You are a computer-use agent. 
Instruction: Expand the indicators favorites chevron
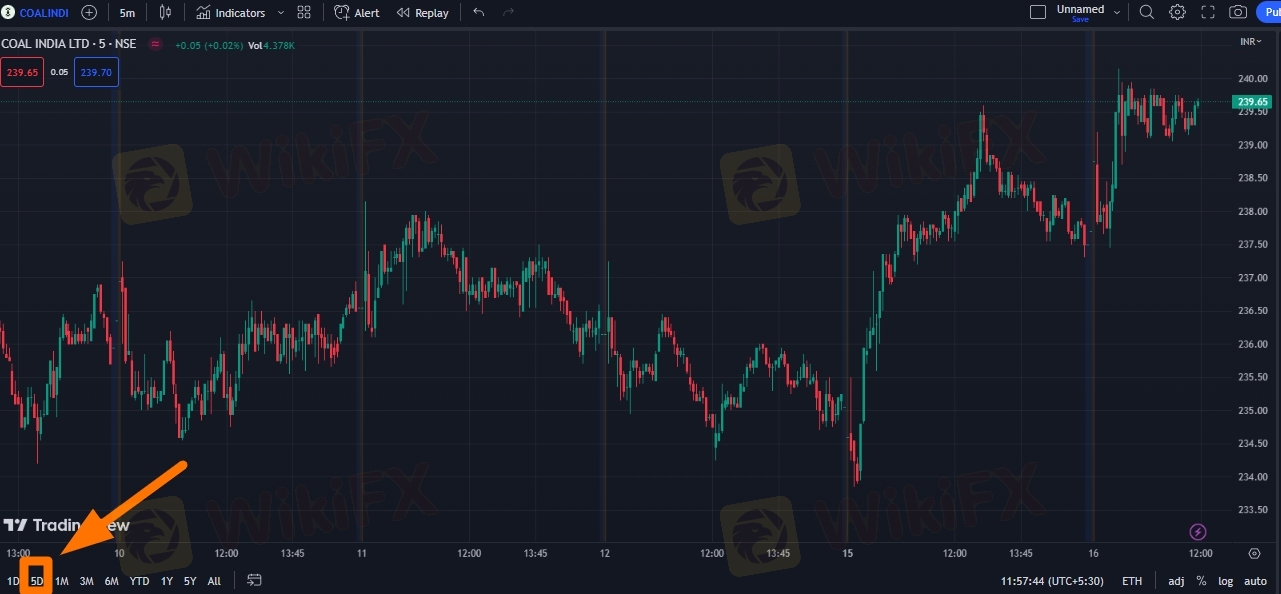[x=280, y=12]
